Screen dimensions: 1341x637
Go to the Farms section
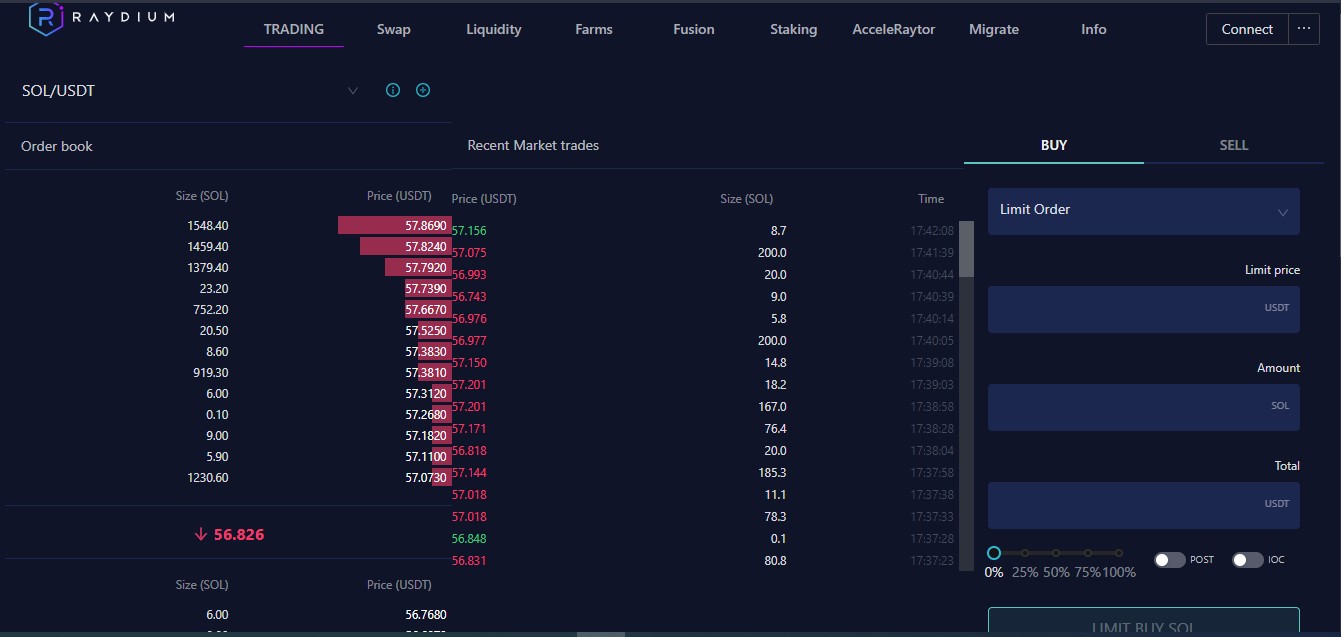click(594, 29)
